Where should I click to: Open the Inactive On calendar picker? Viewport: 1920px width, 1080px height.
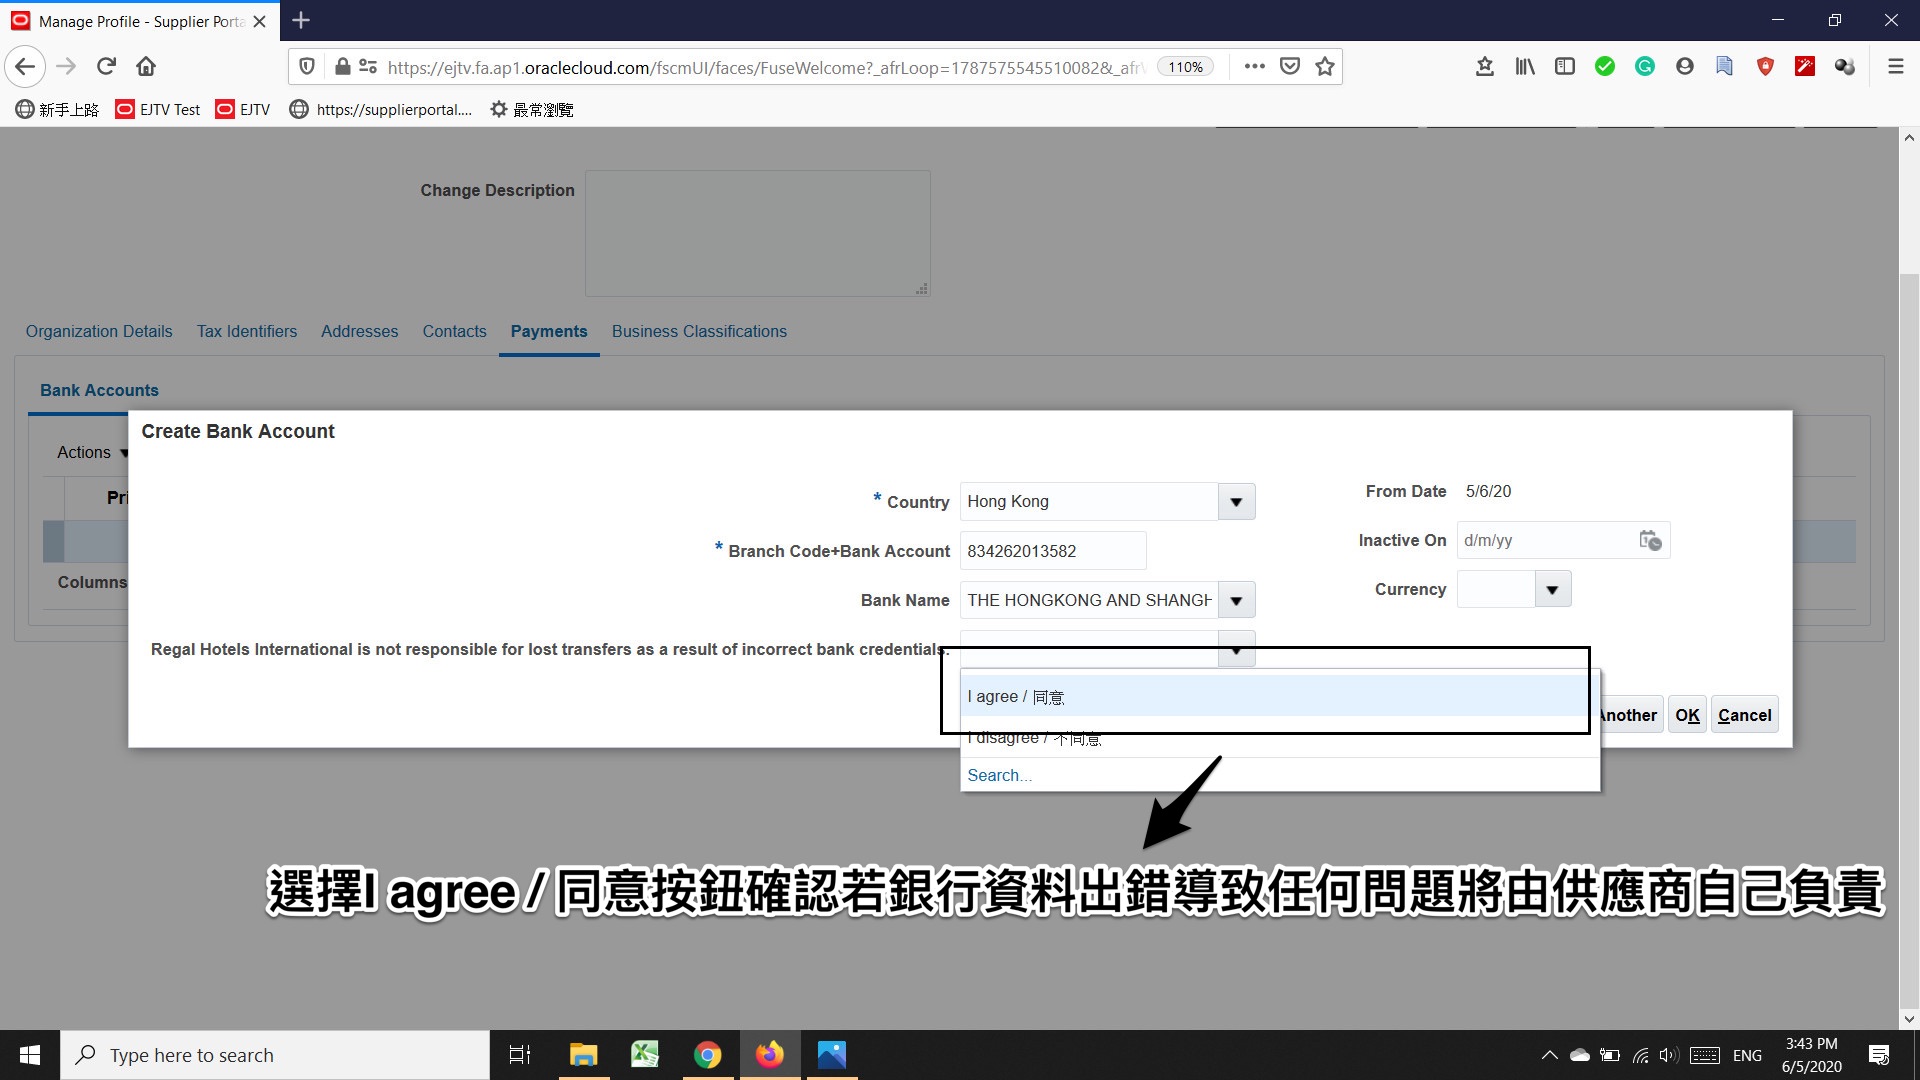tap(1650, 540)
